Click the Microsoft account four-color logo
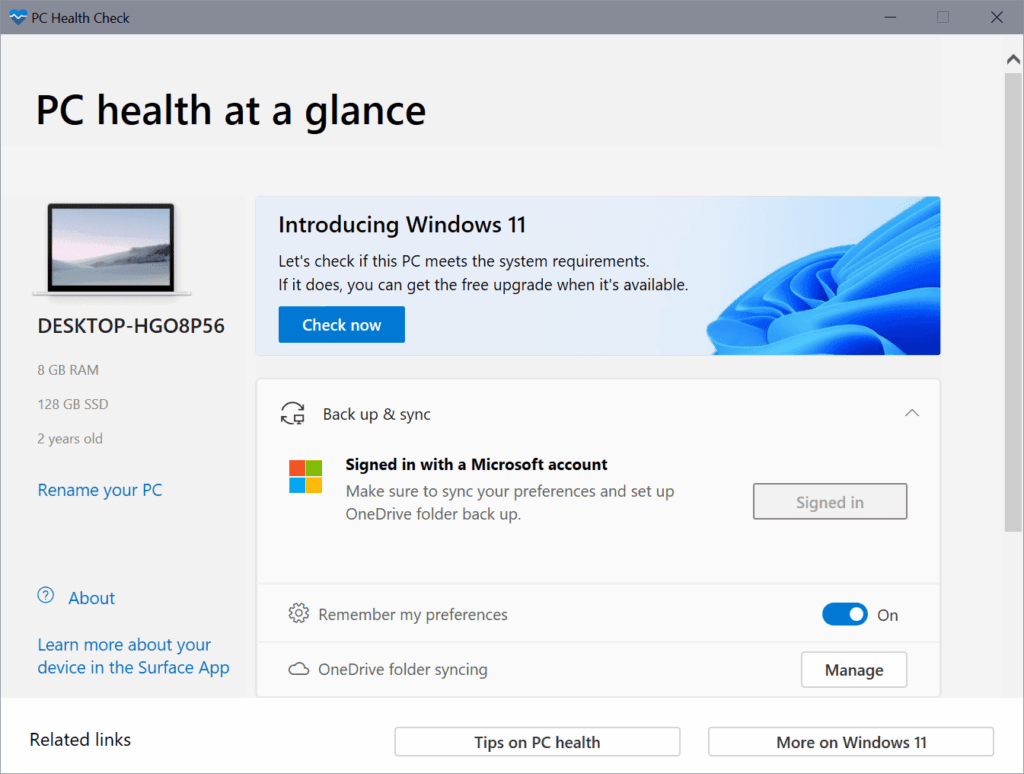Image resolution: width=1024 pixels, height=774 pixels. coord(307,476)
